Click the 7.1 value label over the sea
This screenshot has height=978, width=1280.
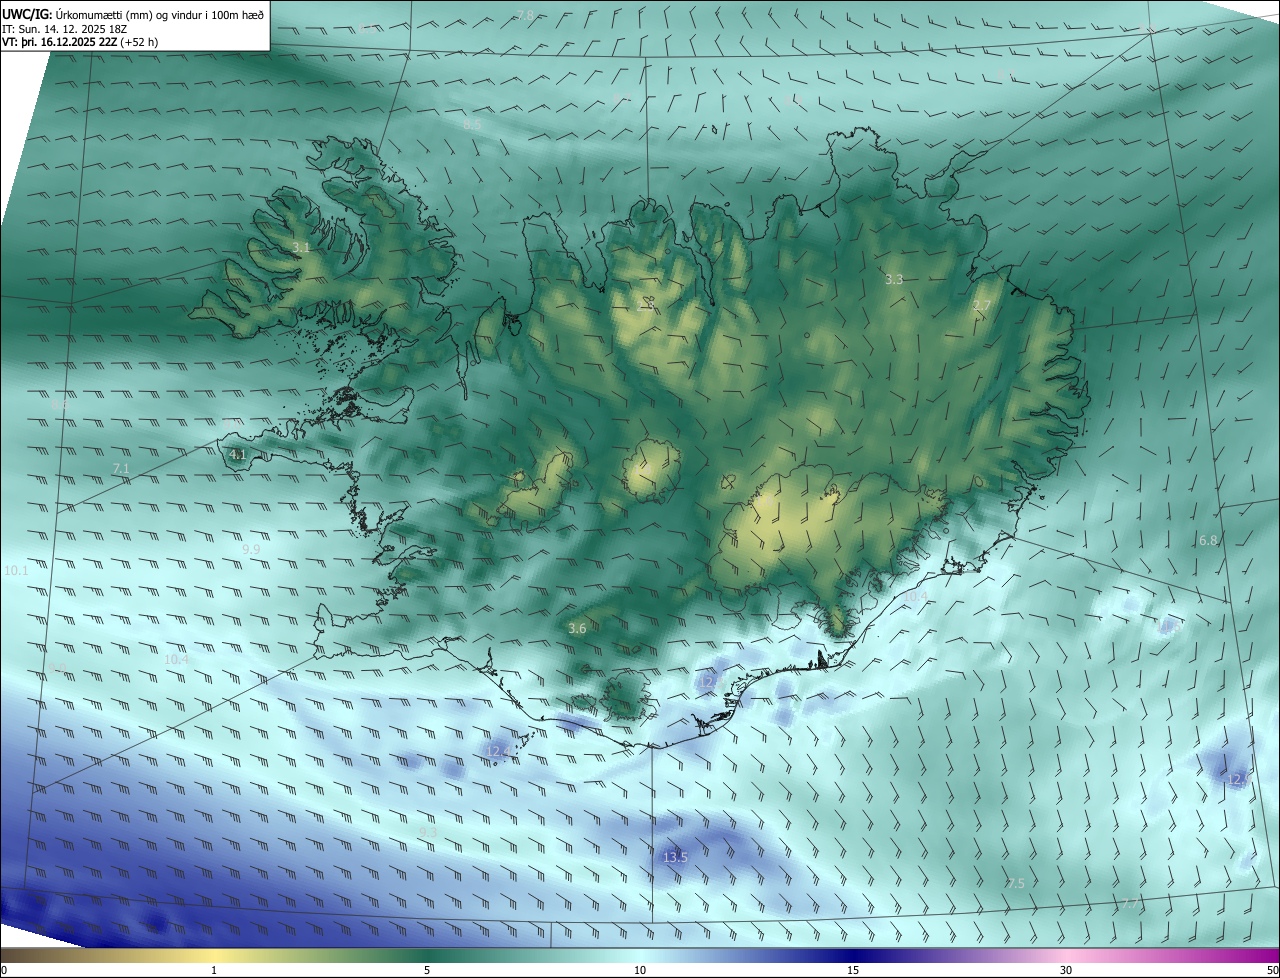[121, 468]
